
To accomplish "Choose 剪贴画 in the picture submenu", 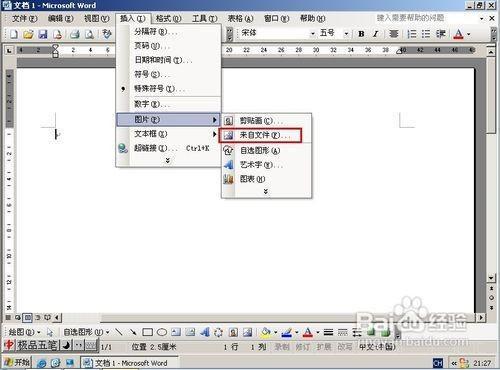I will point(266,121).
